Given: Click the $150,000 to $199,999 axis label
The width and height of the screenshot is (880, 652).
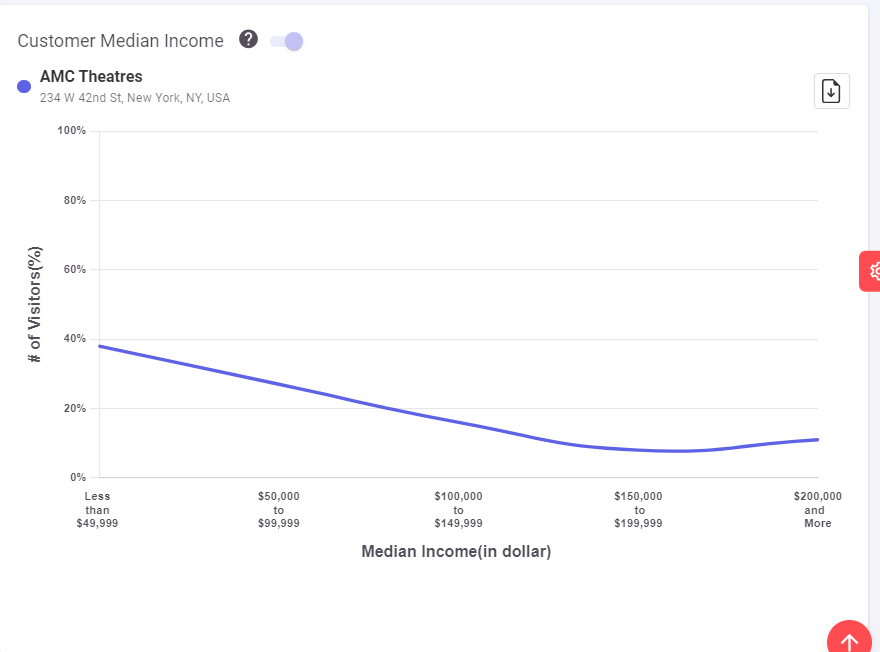Looking at the screenshot, I should point(638,509).
